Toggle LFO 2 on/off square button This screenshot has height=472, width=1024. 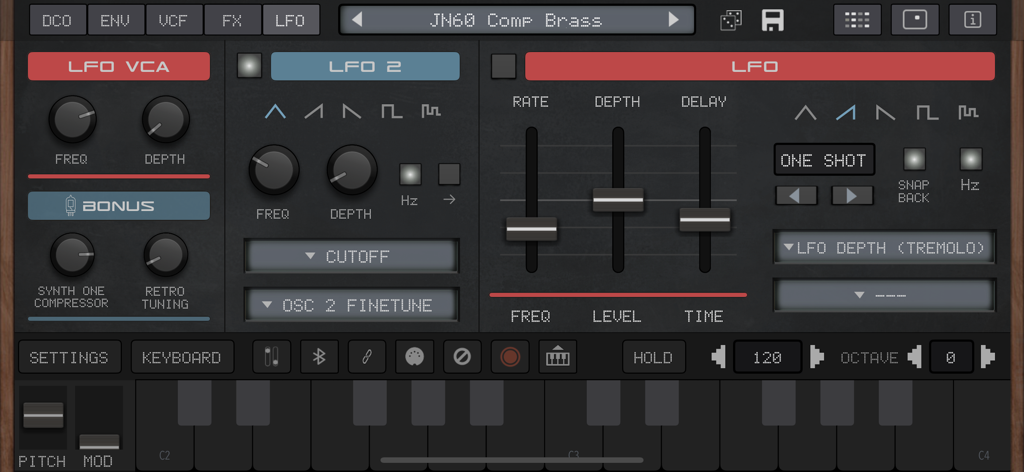tap(249, 66)
